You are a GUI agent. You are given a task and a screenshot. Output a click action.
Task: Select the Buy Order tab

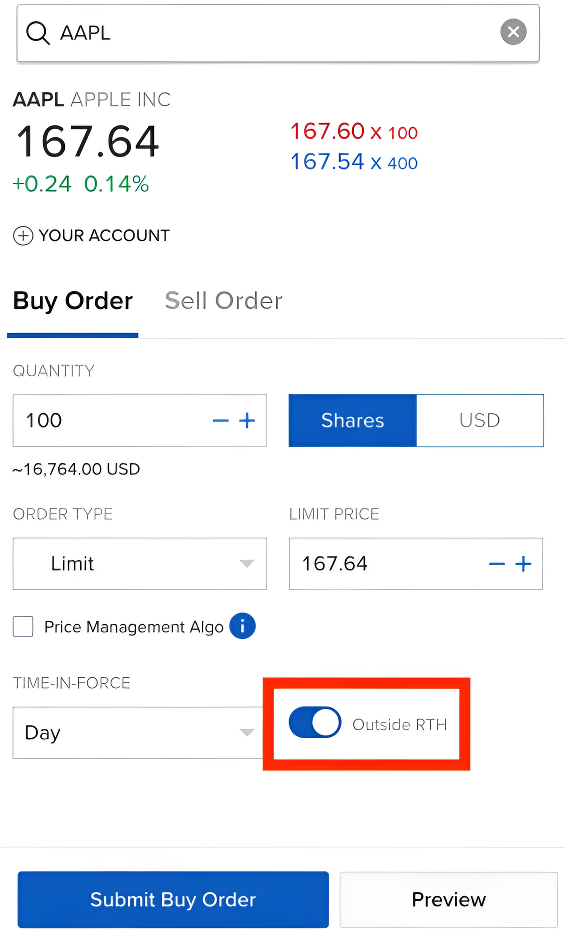(73, 301)
